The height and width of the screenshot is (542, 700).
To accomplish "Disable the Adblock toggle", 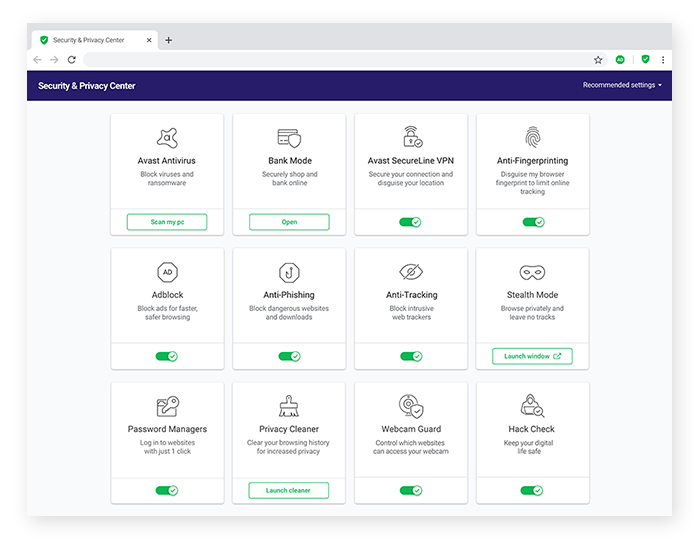I will click(167, 356).
